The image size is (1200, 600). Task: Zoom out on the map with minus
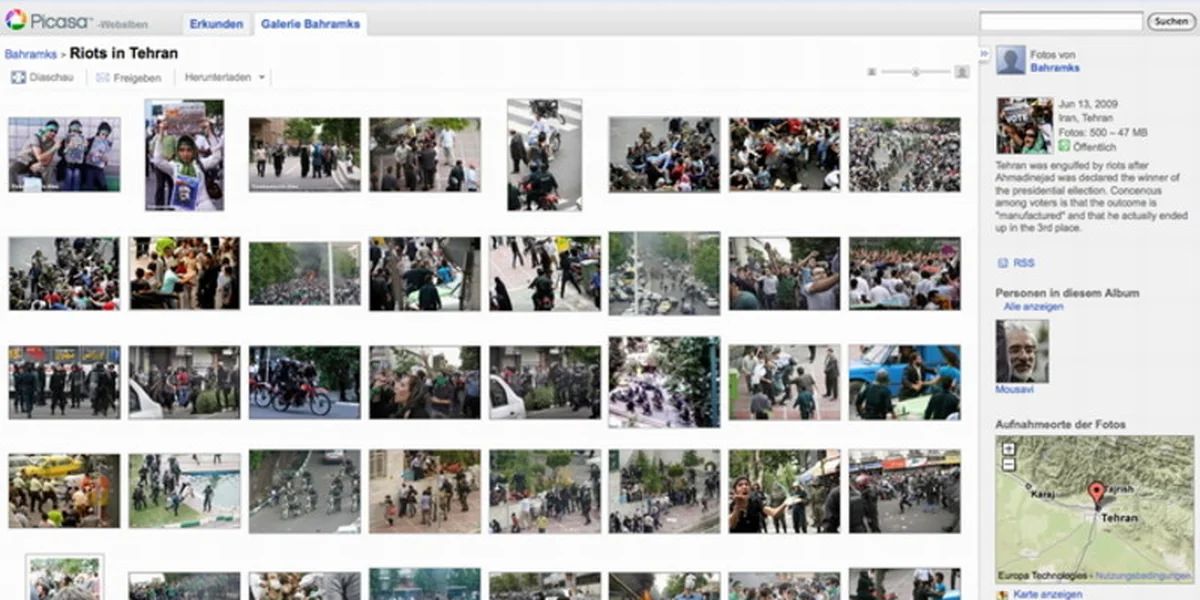tap(1008, 464)
